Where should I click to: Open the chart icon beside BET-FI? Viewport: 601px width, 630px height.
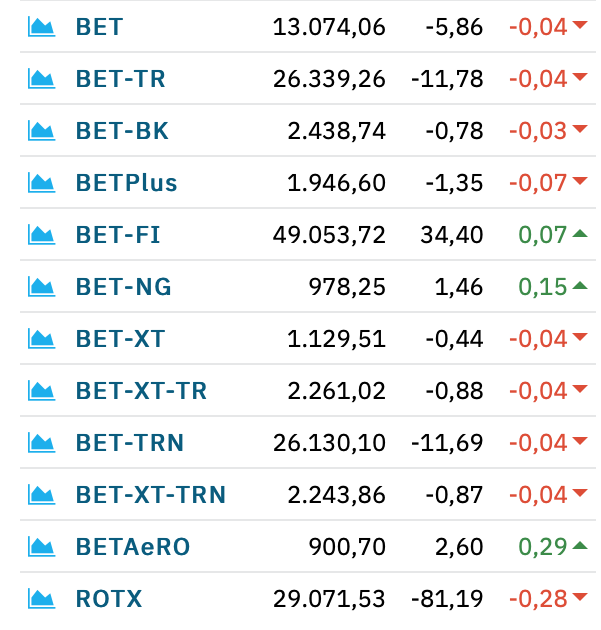coord(41,235)
